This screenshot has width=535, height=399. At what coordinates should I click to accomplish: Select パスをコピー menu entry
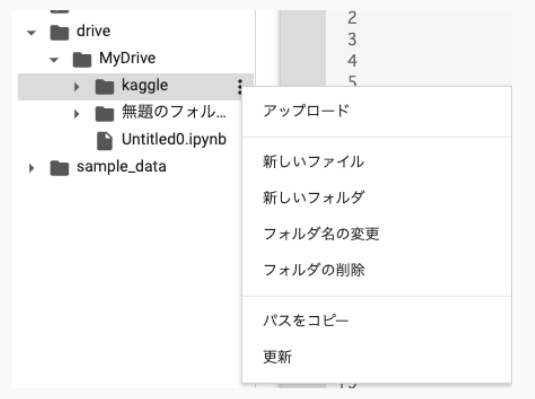[376, 320]
